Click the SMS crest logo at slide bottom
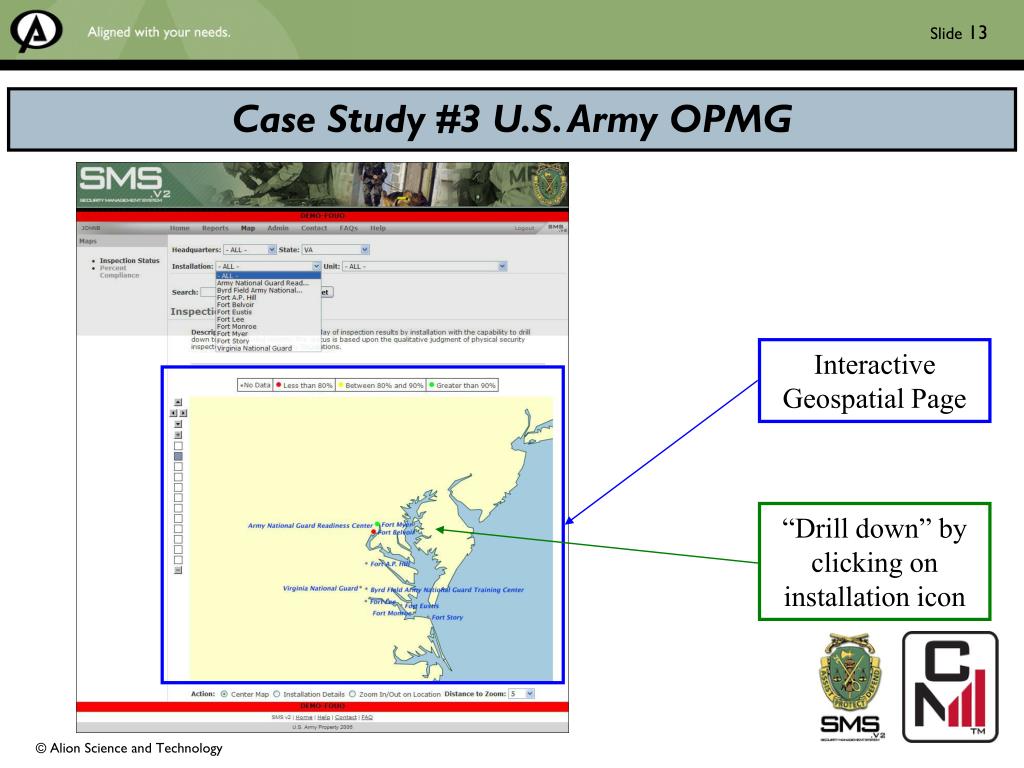This screenshot has width=1024, height=768. click(852, 686)
